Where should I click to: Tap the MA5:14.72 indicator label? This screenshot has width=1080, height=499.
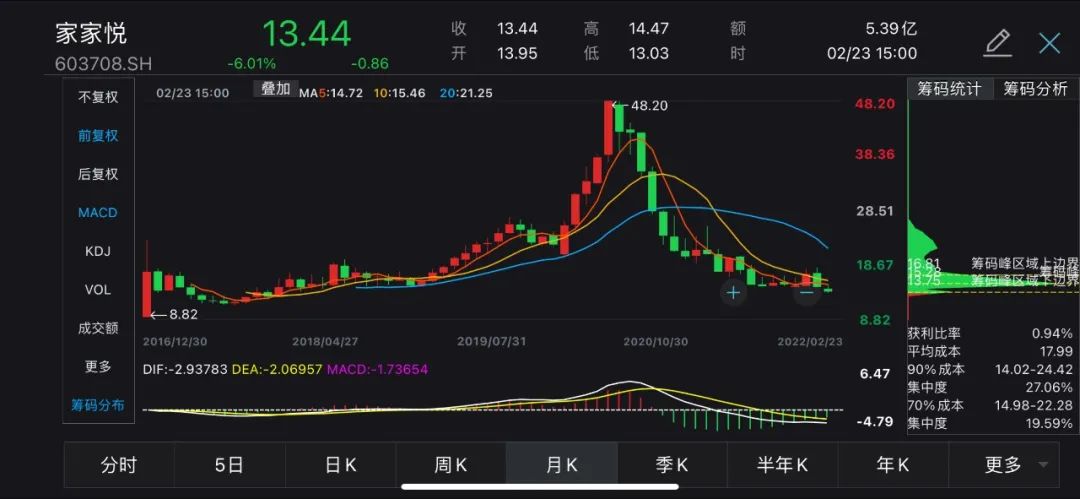tap(331, 93)
